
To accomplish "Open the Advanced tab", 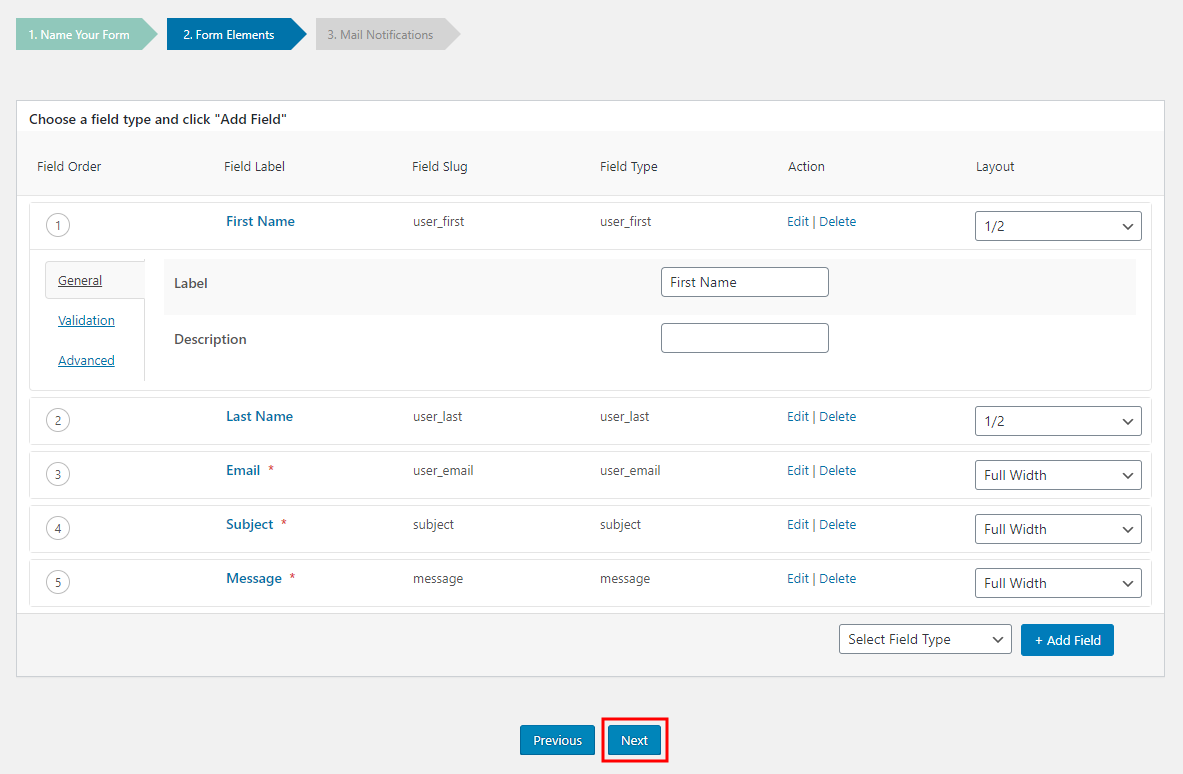I will pyautogui.click(x=86, y=360).
